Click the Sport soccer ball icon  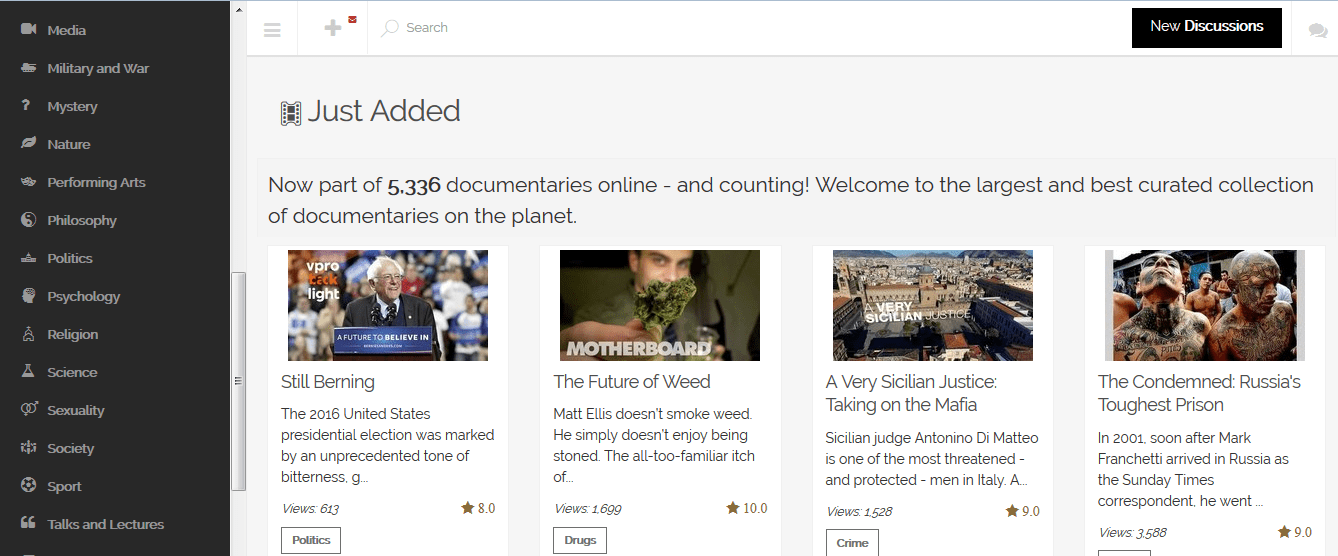click(28, 485)
